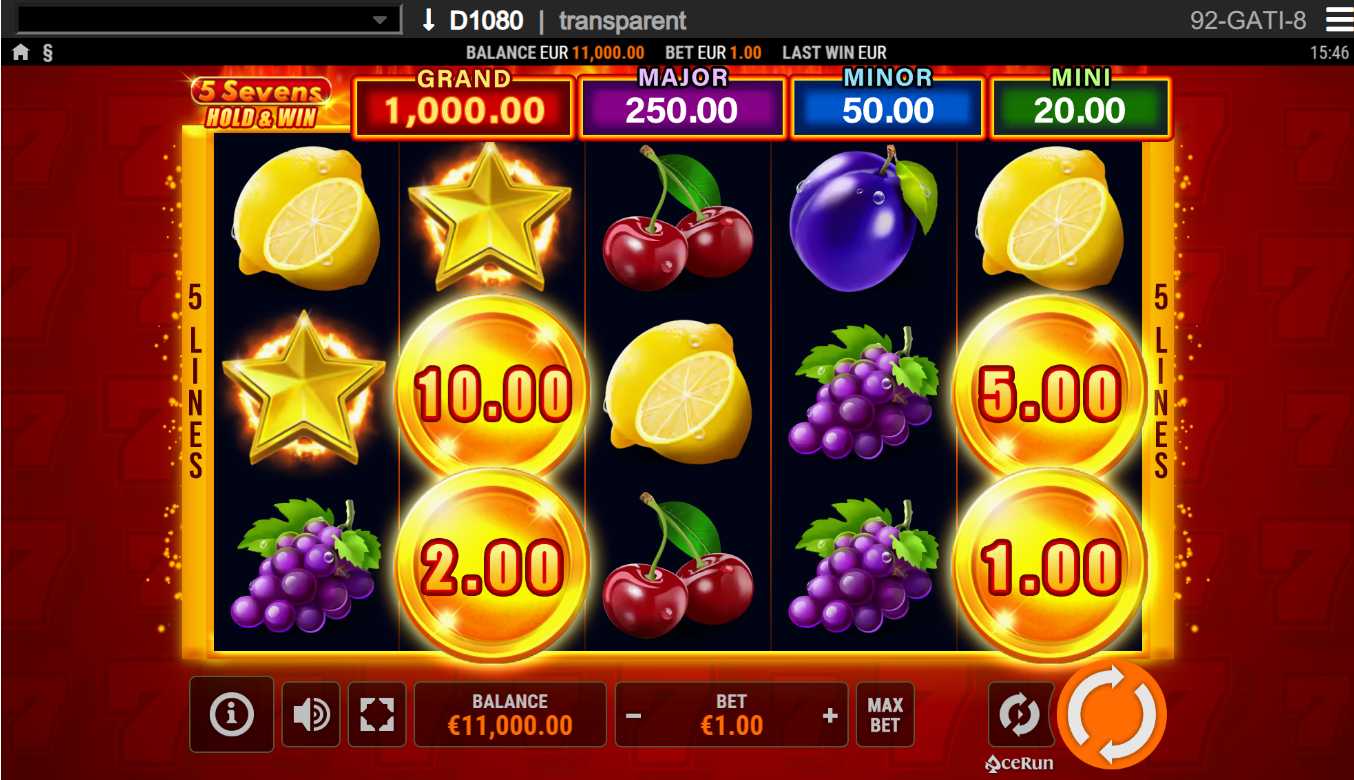Open the hamburger menu
1354x780 pixels.
(x=1338, y=19)
